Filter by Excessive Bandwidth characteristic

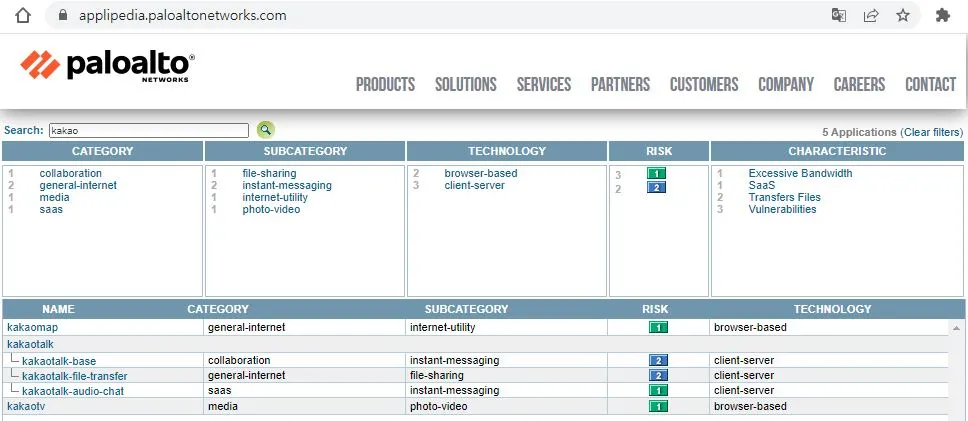click(x=800, y=173)
